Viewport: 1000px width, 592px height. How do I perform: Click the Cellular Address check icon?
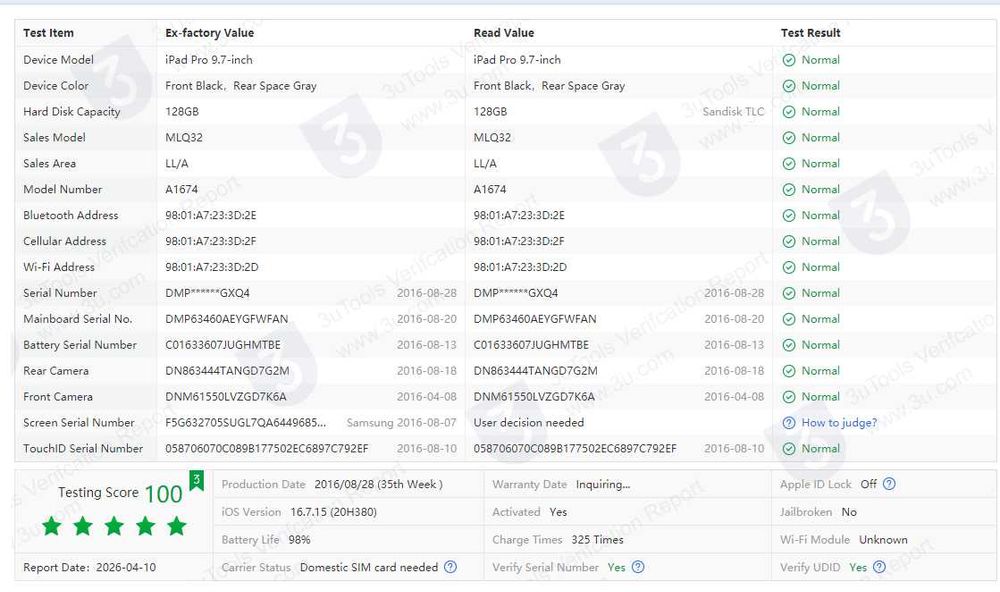[789, 242]
